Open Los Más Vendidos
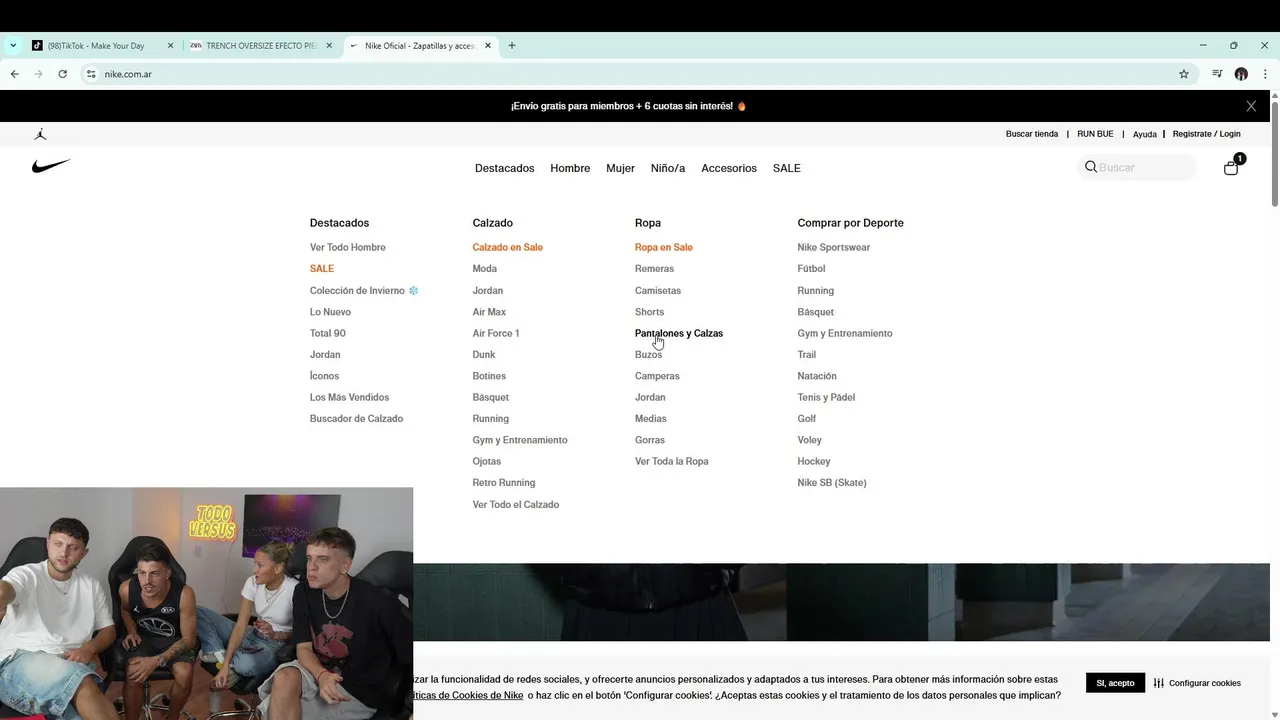 point(349,397)
